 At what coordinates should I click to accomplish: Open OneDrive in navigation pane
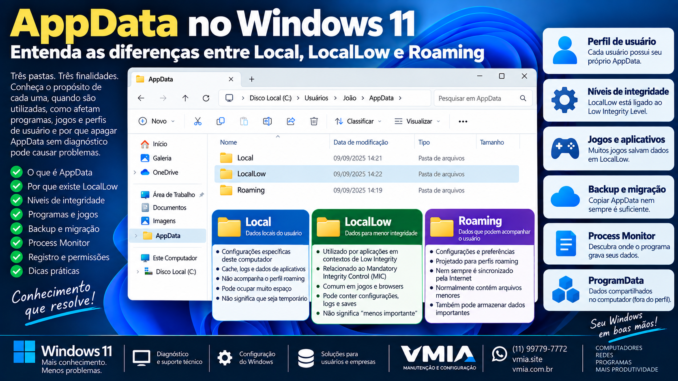tap(159, 172)
